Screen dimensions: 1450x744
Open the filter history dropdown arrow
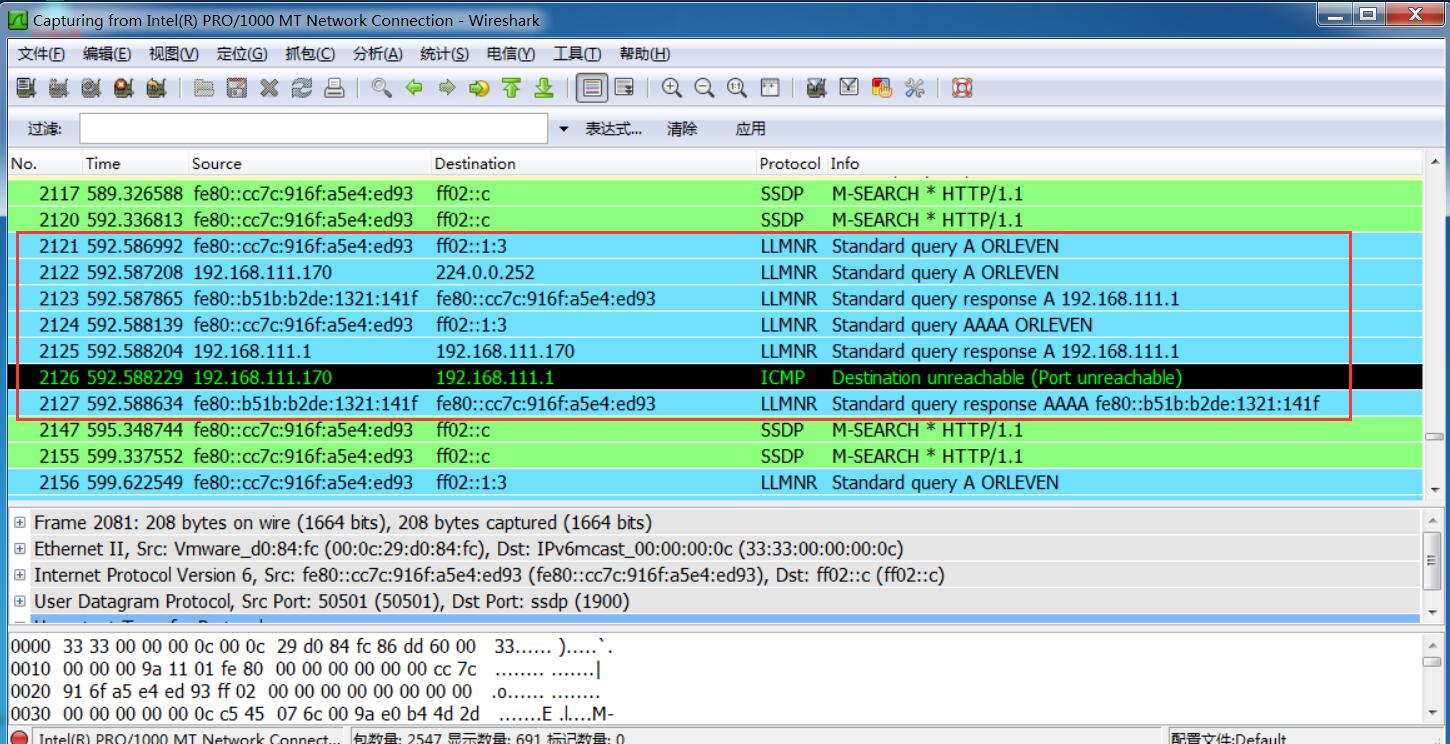coord(563,129)
